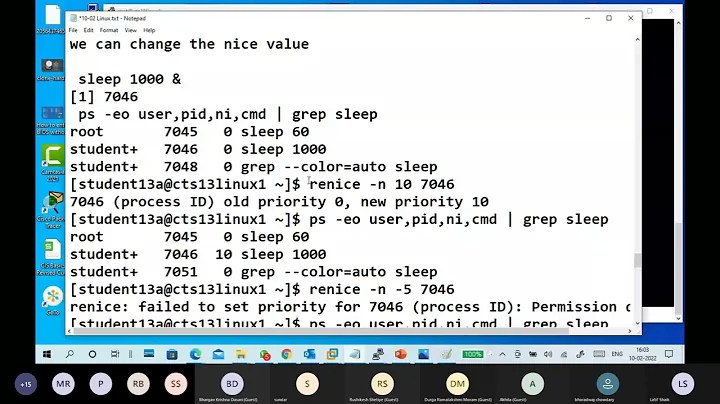Open the File menu in Notepad
720x404 pixels.
click(x=73, y=30)
